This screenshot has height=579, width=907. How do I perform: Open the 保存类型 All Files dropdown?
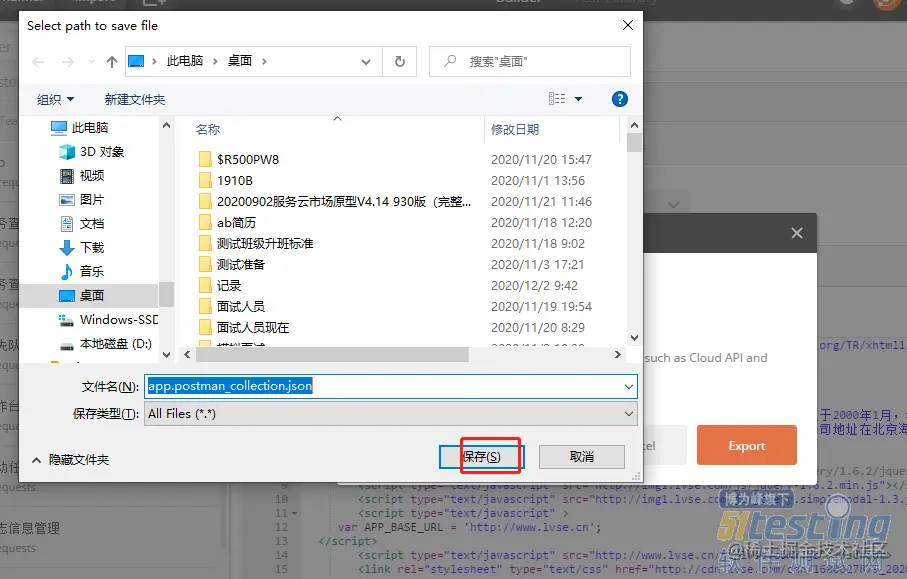[390, 414]
